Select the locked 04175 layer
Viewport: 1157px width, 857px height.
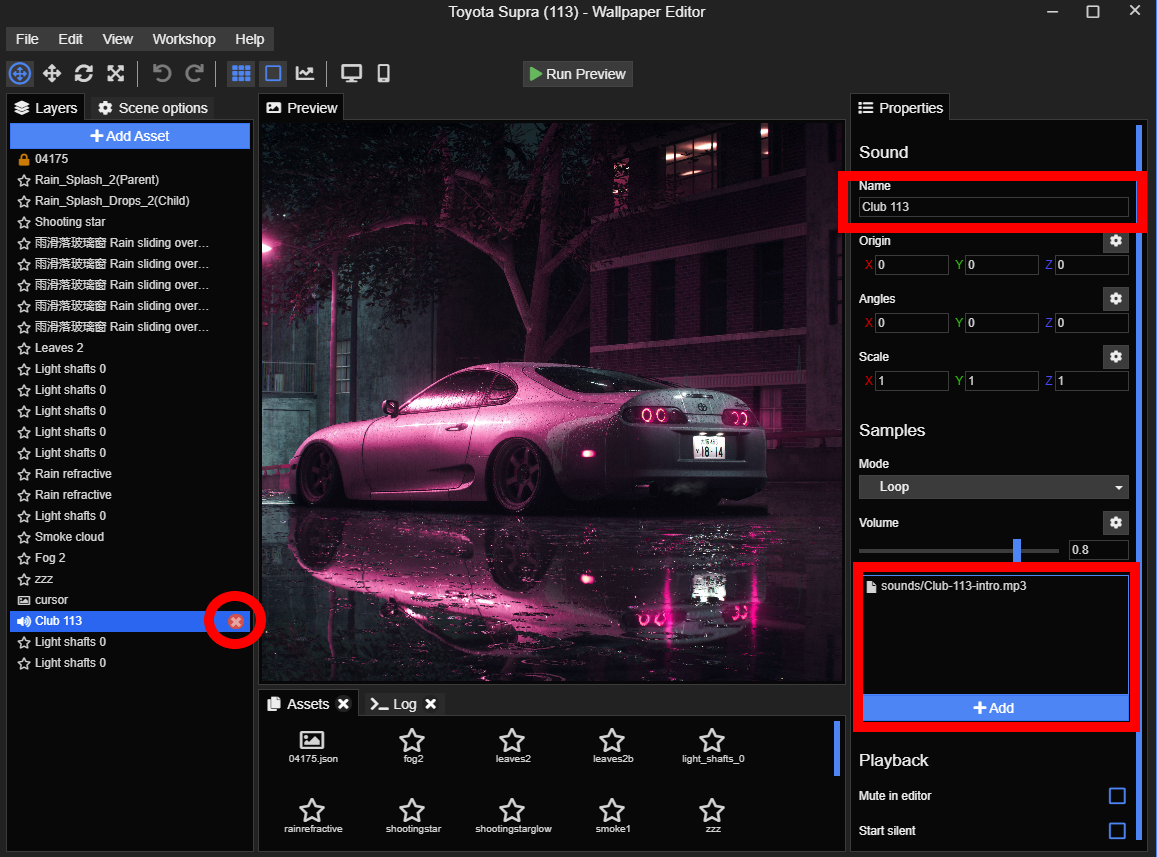[130, 159]
